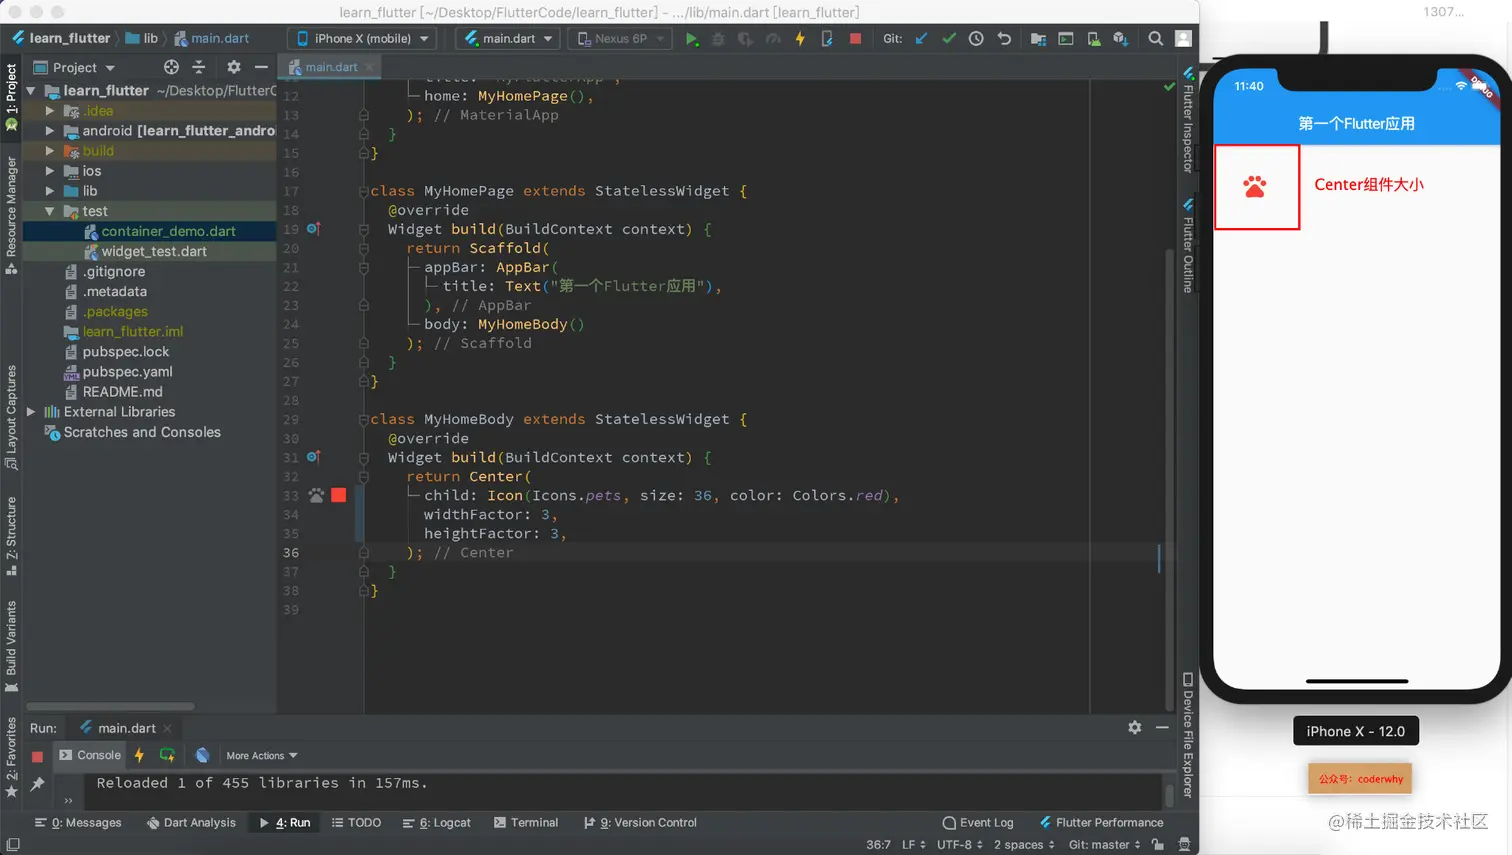Expand the lib folder in project tree

[x=50, y=191]
